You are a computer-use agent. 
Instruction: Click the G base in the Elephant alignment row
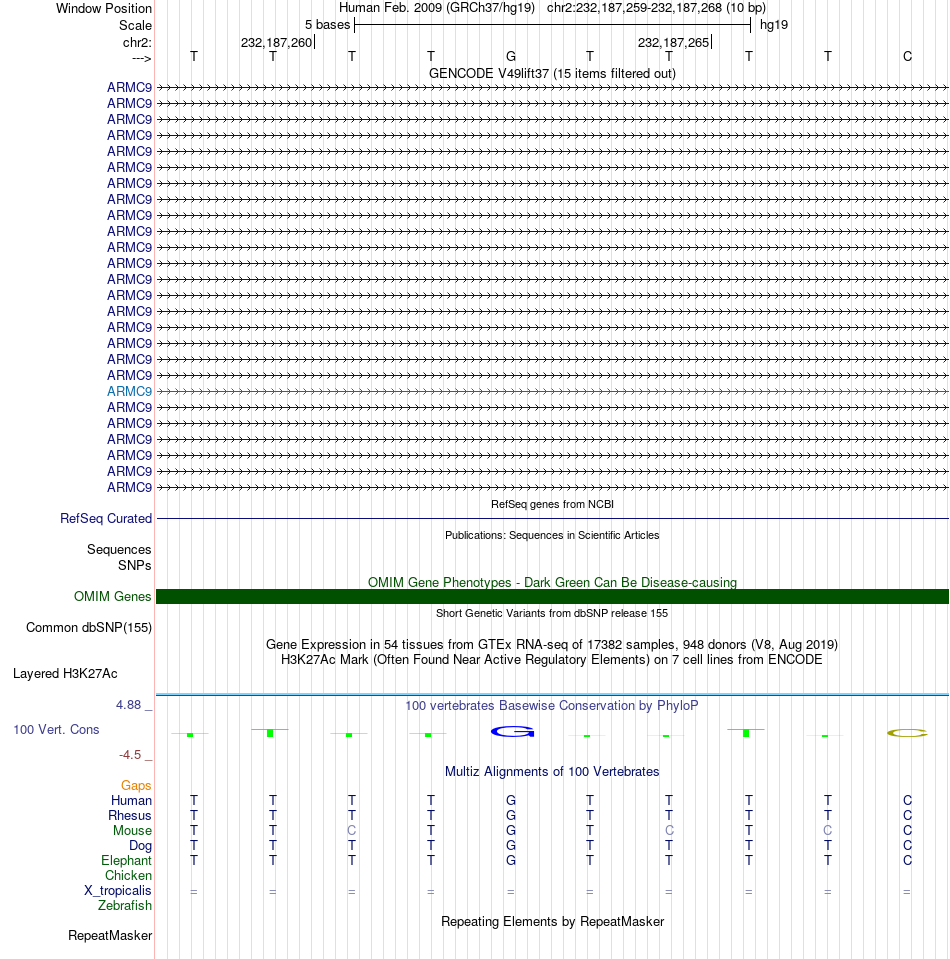point(511,860)
